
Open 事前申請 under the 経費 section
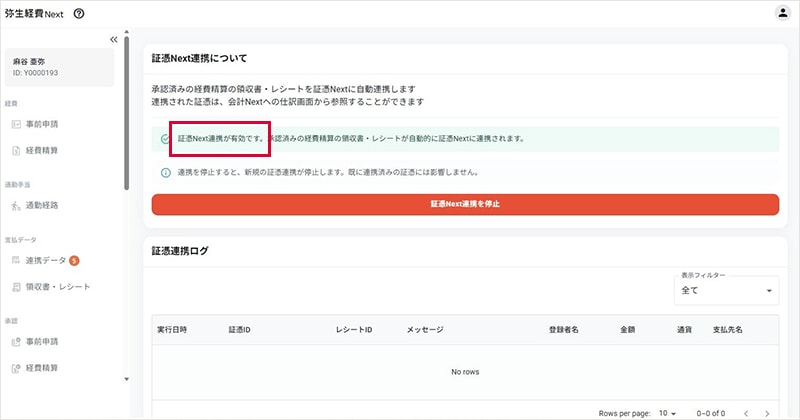click(x=42, y=124)
